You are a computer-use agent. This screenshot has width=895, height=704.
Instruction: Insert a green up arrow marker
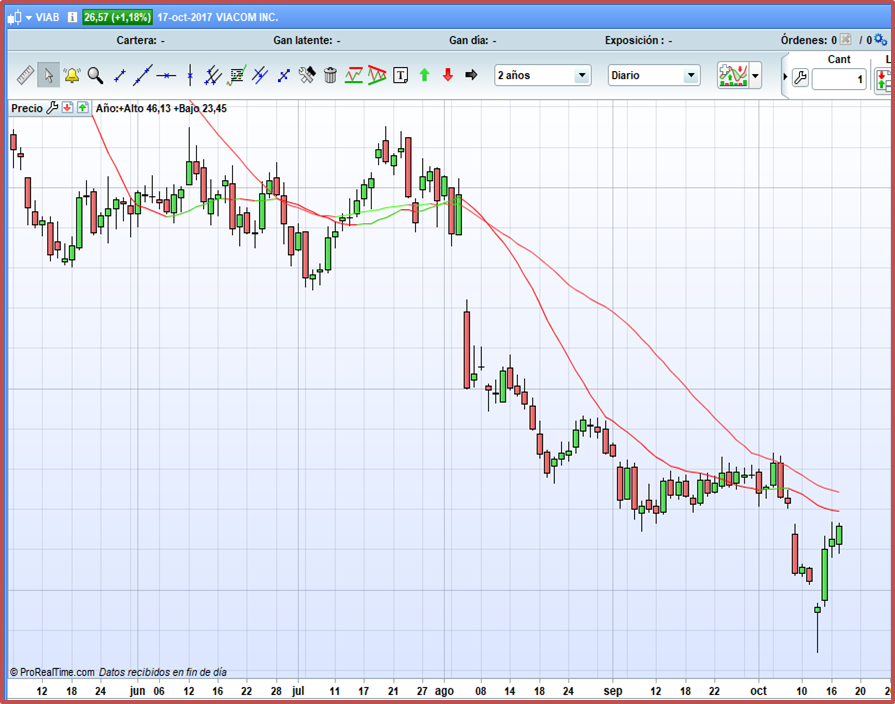(x=424, y=75)
